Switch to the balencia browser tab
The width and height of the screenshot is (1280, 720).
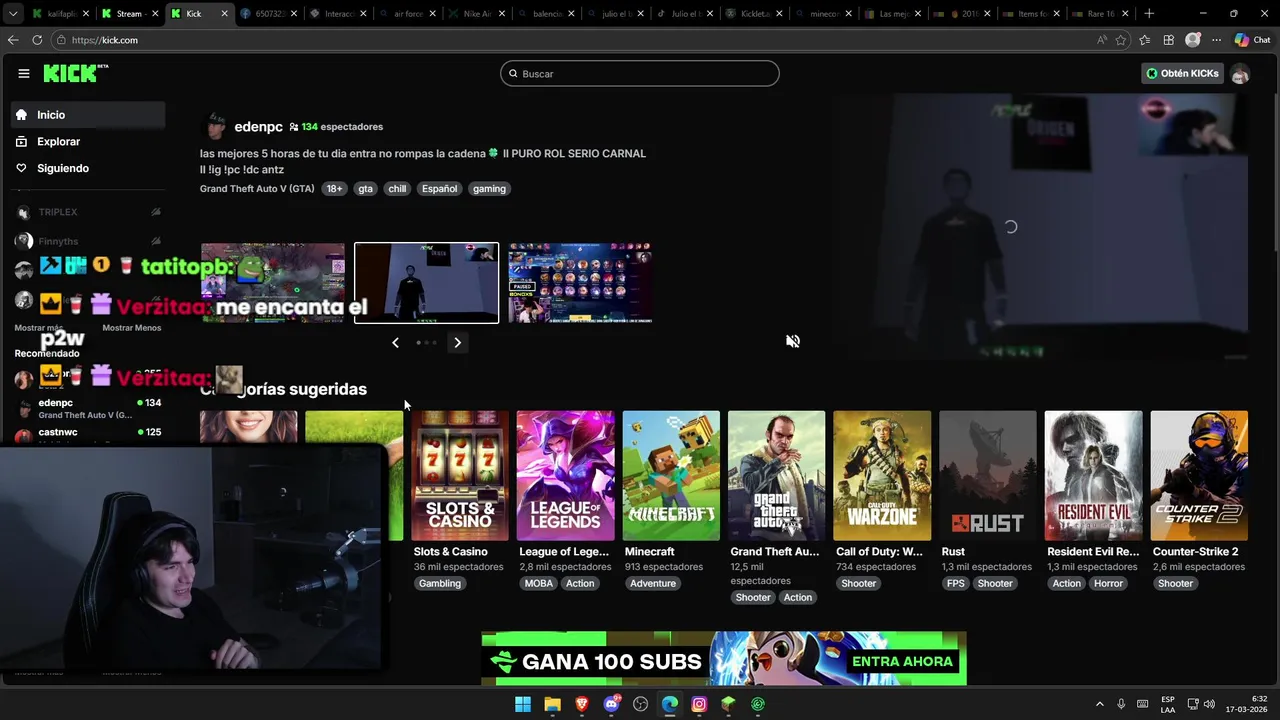pos(545,14)
